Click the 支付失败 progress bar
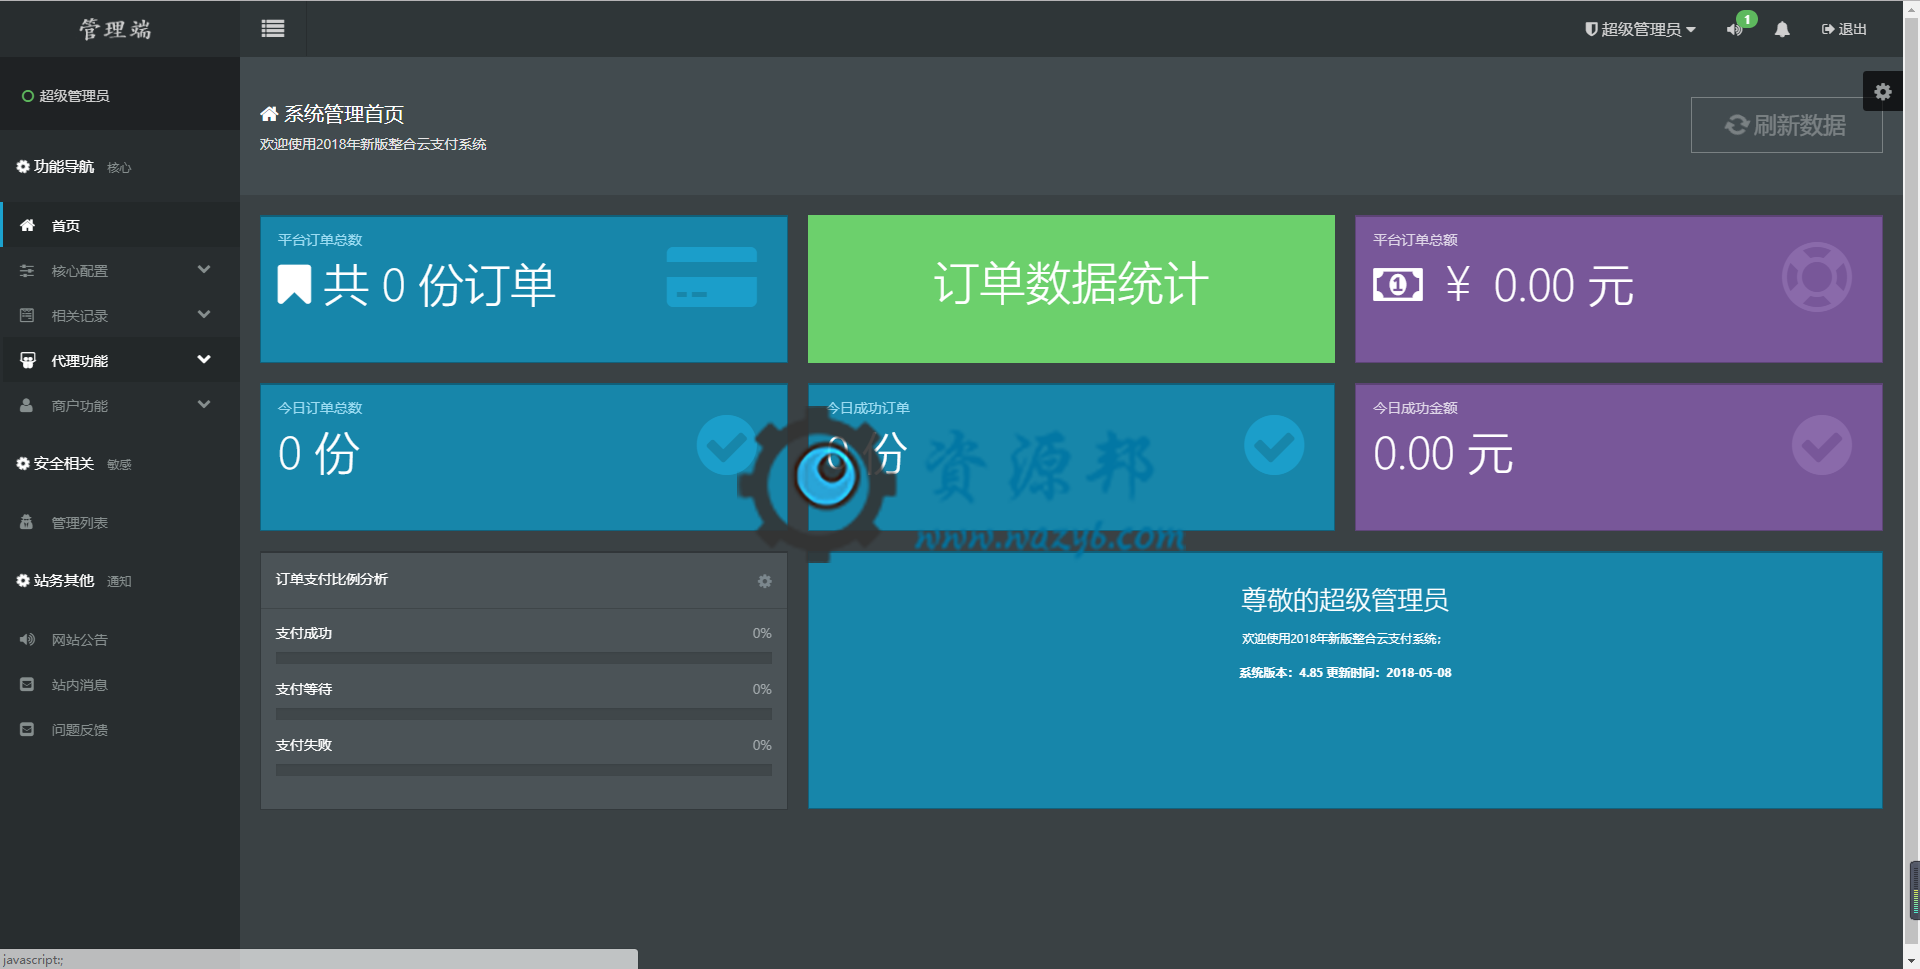This screenshot has width=1920, height=969. (x=524, y=770)
